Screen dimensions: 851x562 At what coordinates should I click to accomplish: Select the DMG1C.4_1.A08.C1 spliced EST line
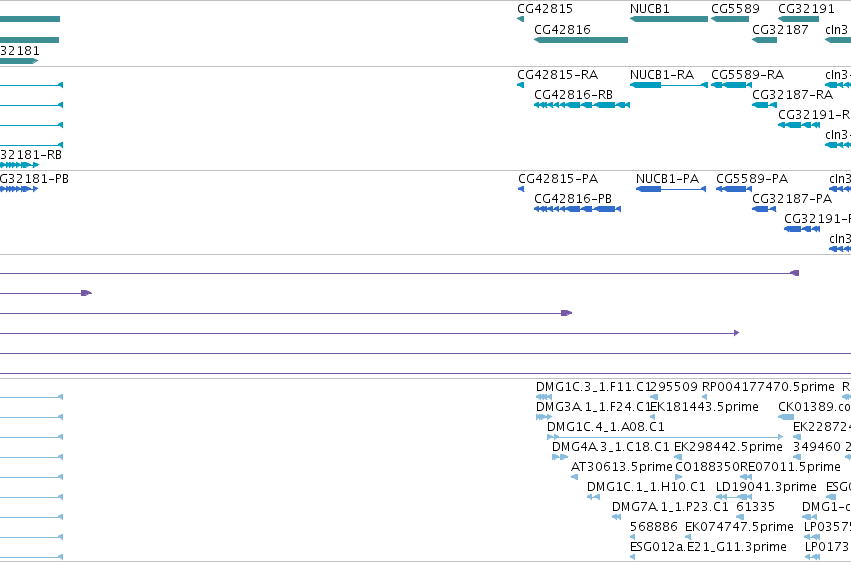[x=665, y=437]
